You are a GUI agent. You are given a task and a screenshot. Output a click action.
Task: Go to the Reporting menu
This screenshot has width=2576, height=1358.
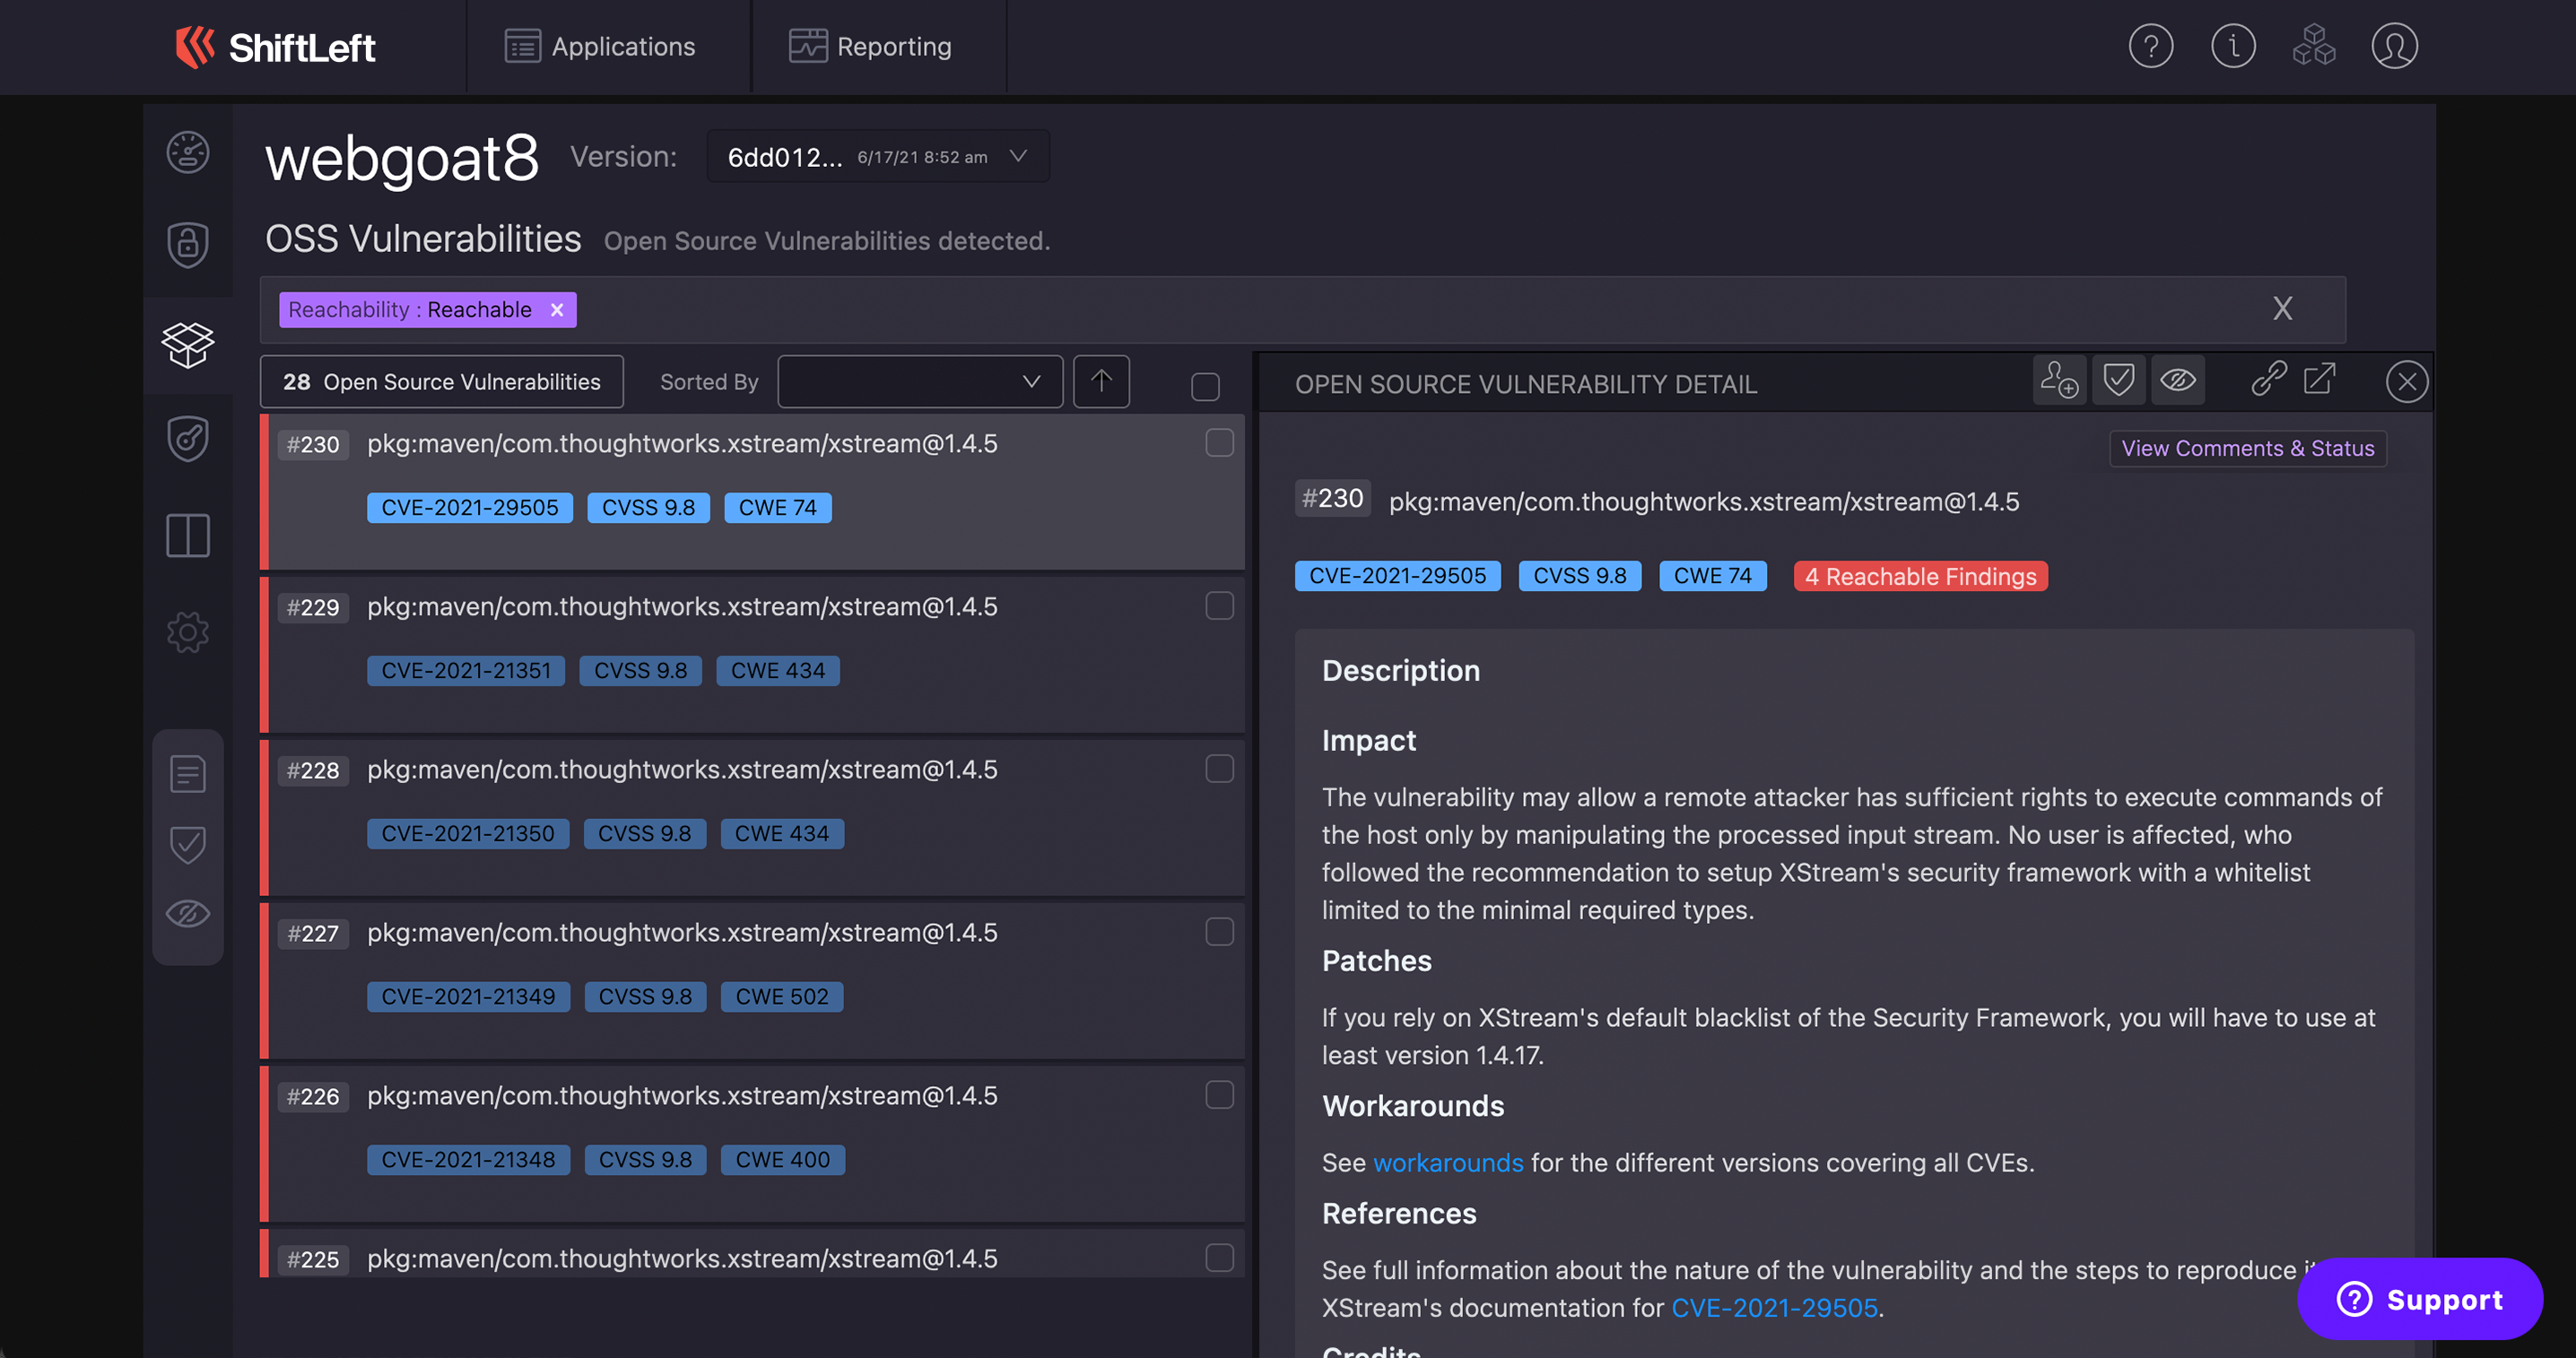point(870,47)
